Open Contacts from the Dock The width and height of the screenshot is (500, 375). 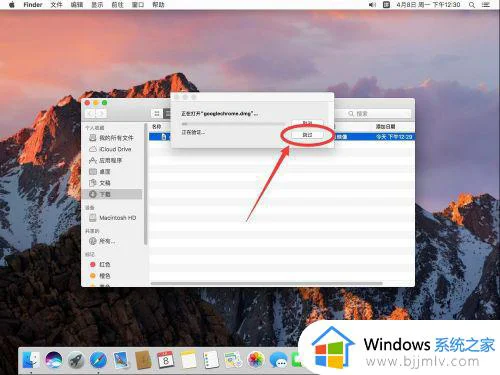[144, 360]
